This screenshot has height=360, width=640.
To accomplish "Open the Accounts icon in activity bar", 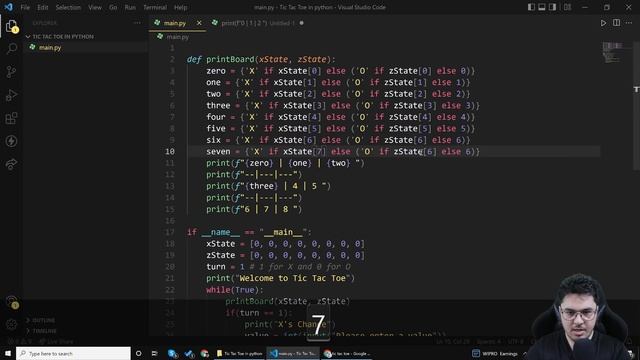I will (x=12, y=302).
